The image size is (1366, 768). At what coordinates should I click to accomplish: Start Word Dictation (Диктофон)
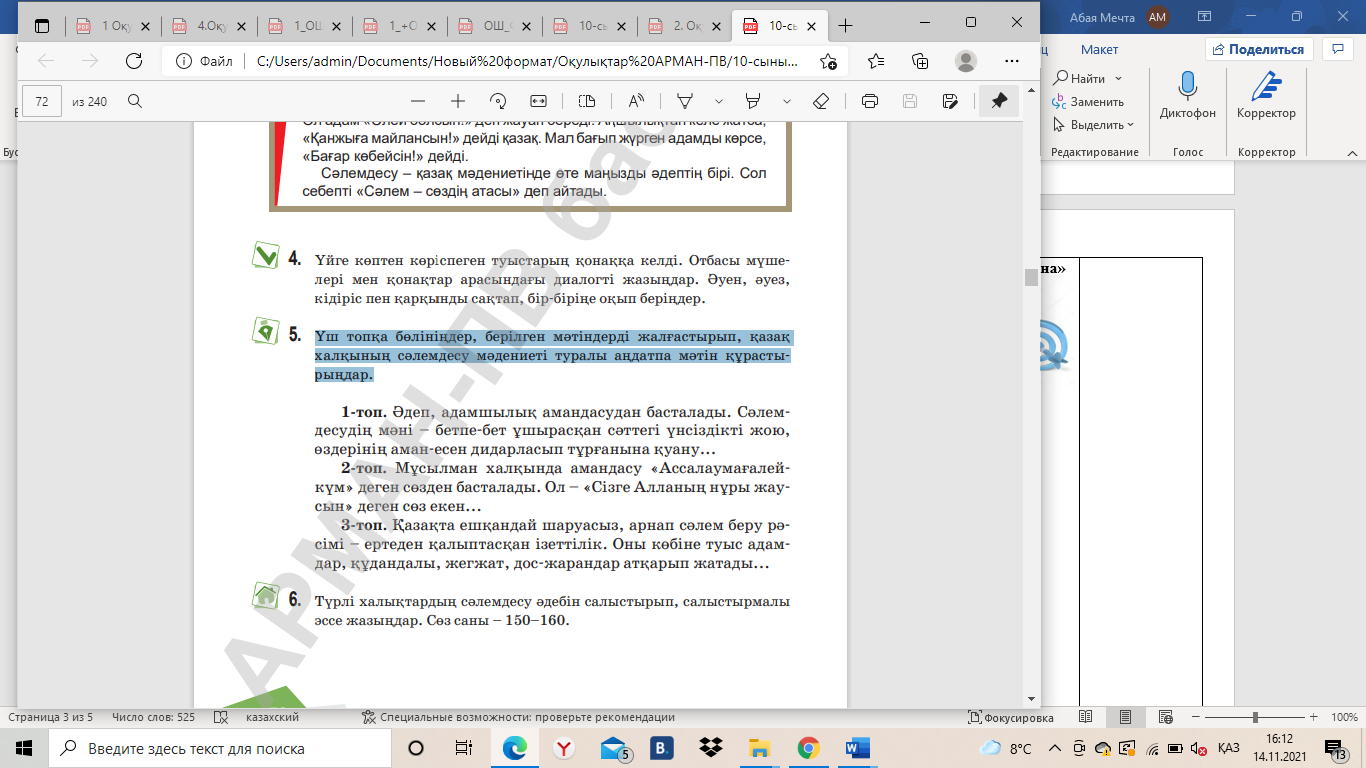1188,96
